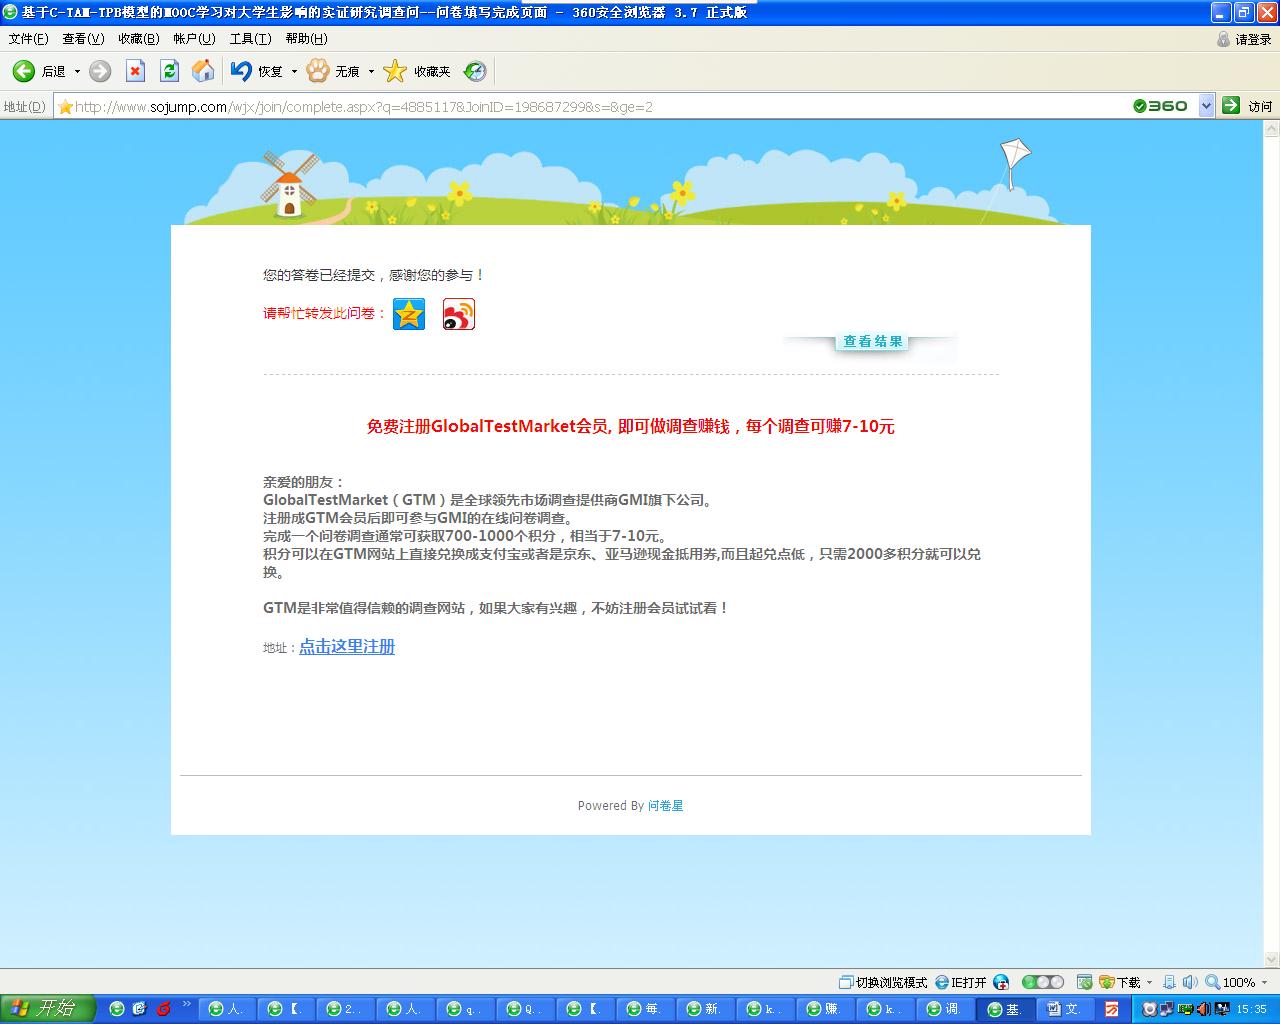Click the address bar favorite star icon
The height and width of the screenshot is (1024, 1280).
pos(66,106)
